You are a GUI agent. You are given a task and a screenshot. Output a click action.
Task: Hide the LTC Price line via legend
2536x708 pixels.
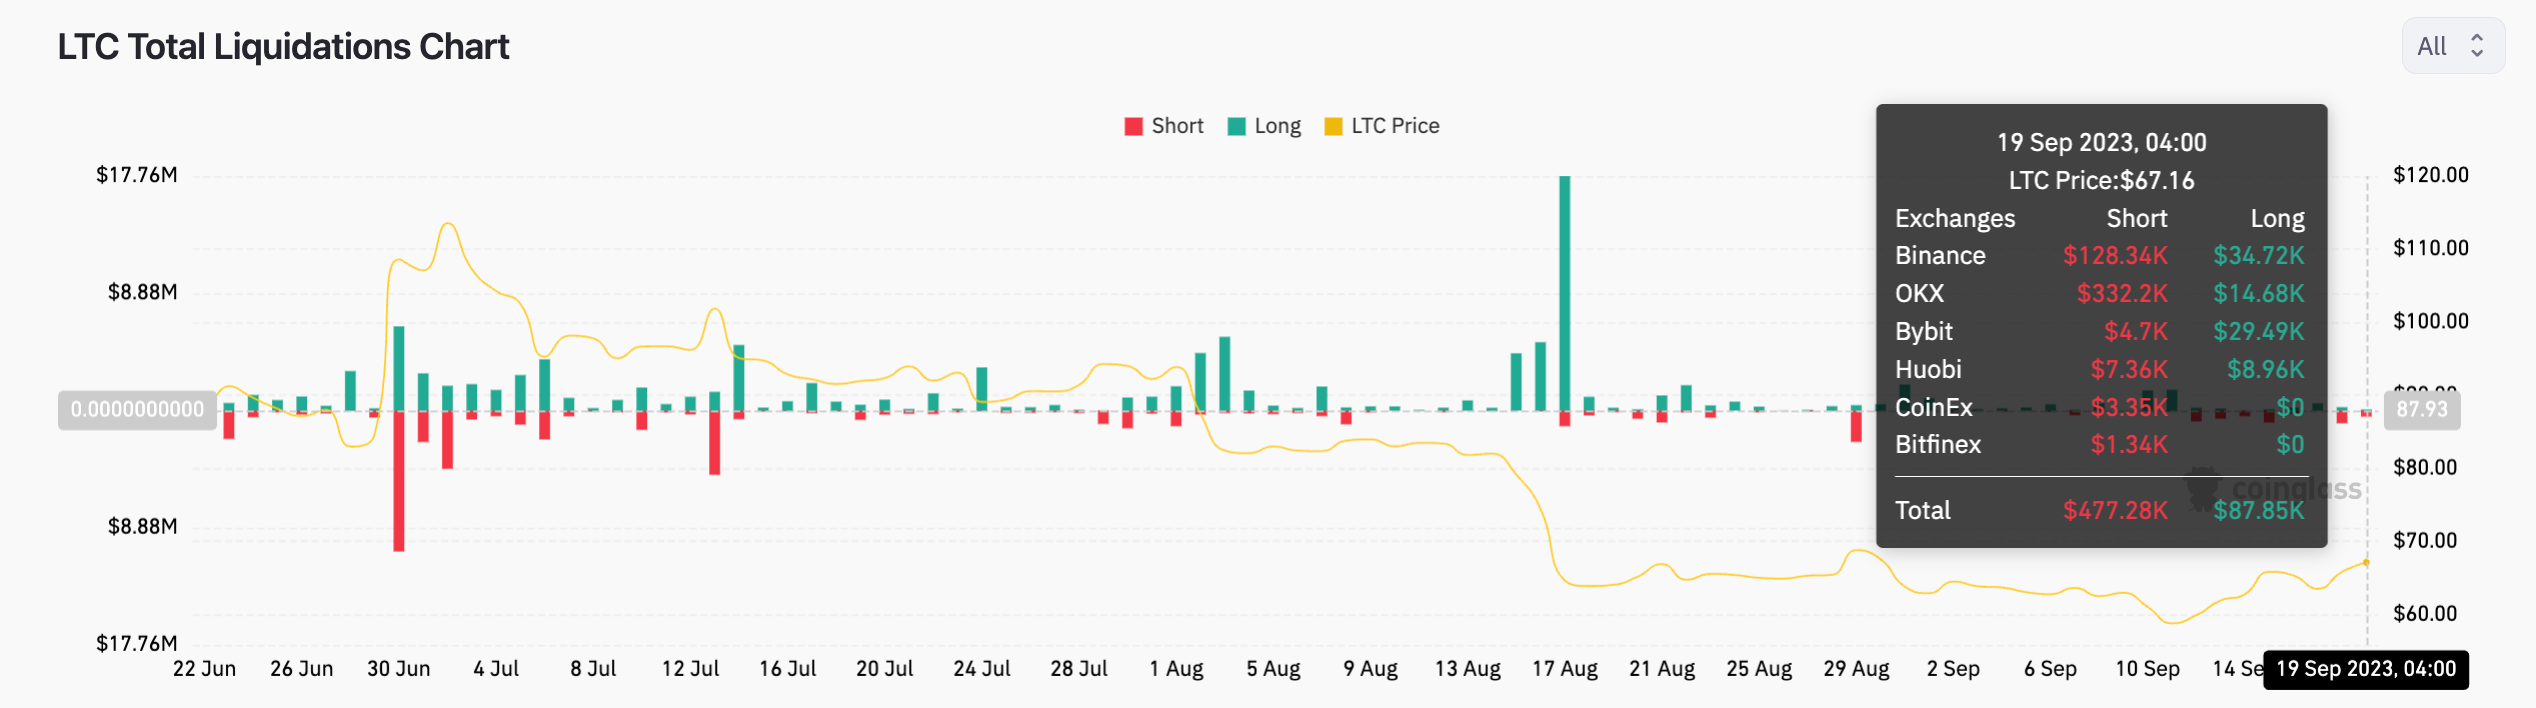coord(1394,126)
